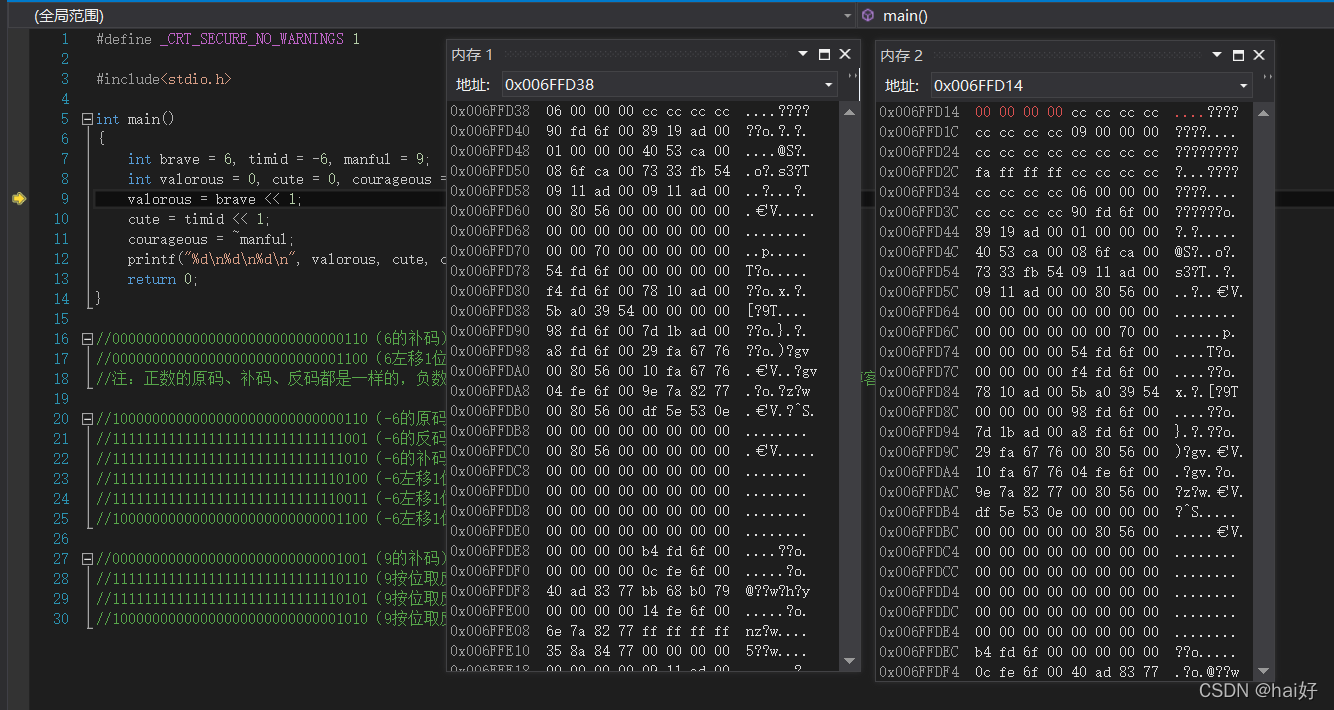Image resolution: width=1334 pixels, height=710 pixels.
Task: Maximize the 内存 2 memory window
Action: [1239, 55]
